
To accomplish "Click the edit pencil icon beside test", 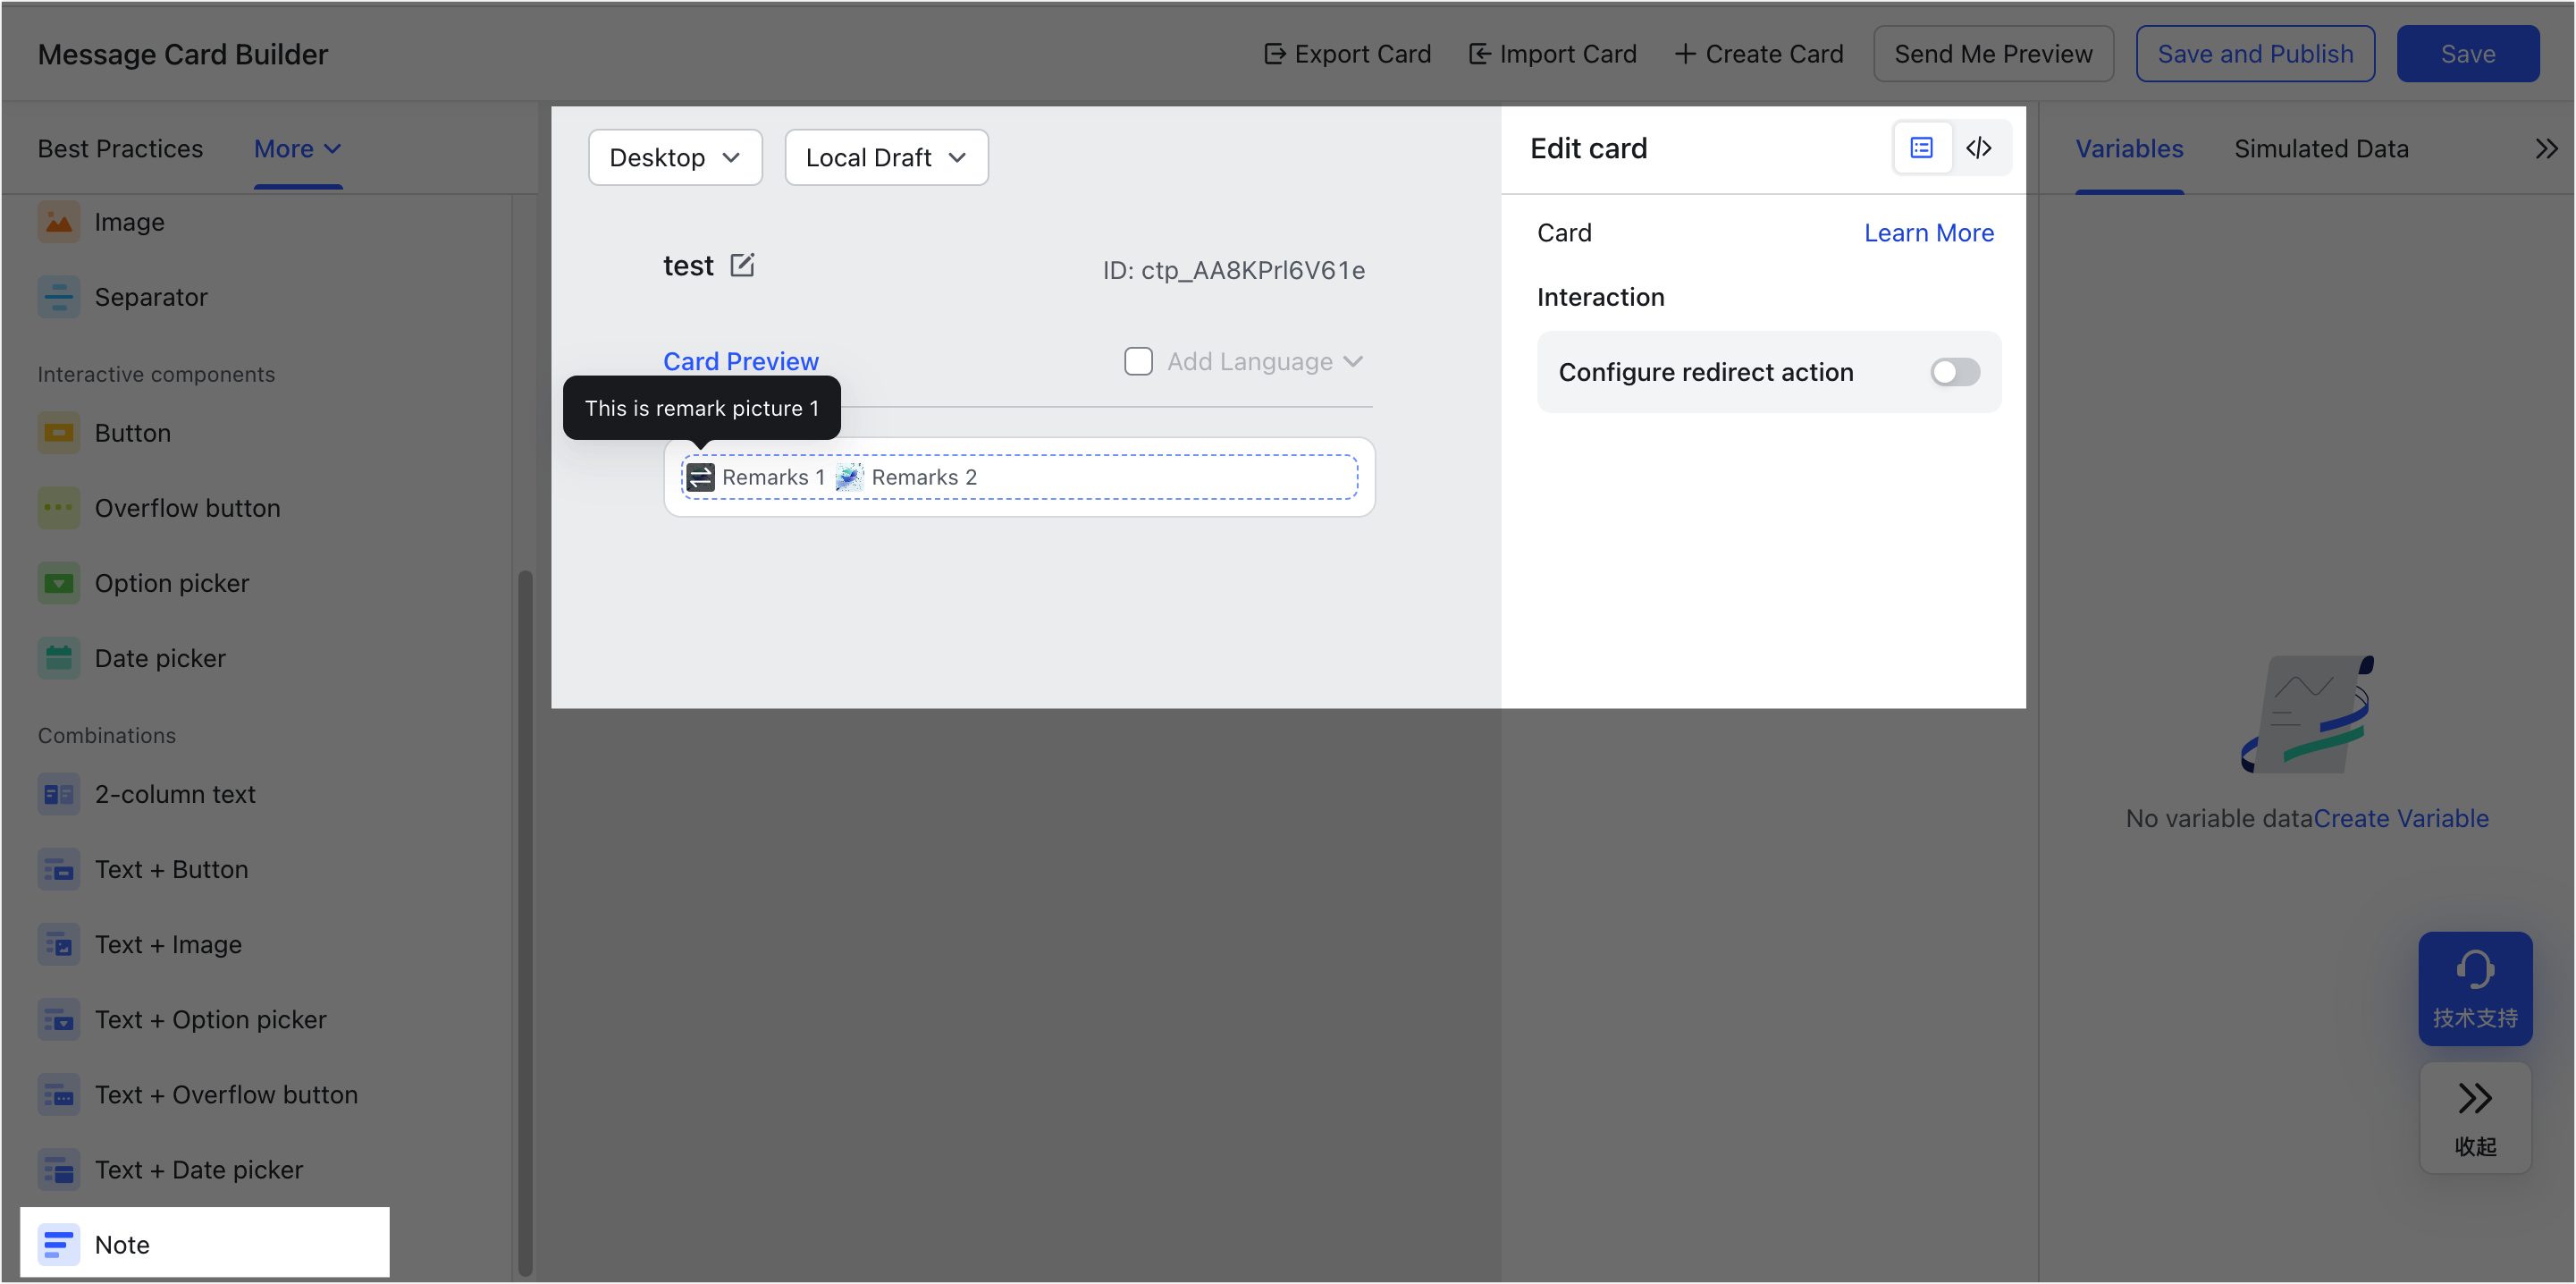I will 742,265.
